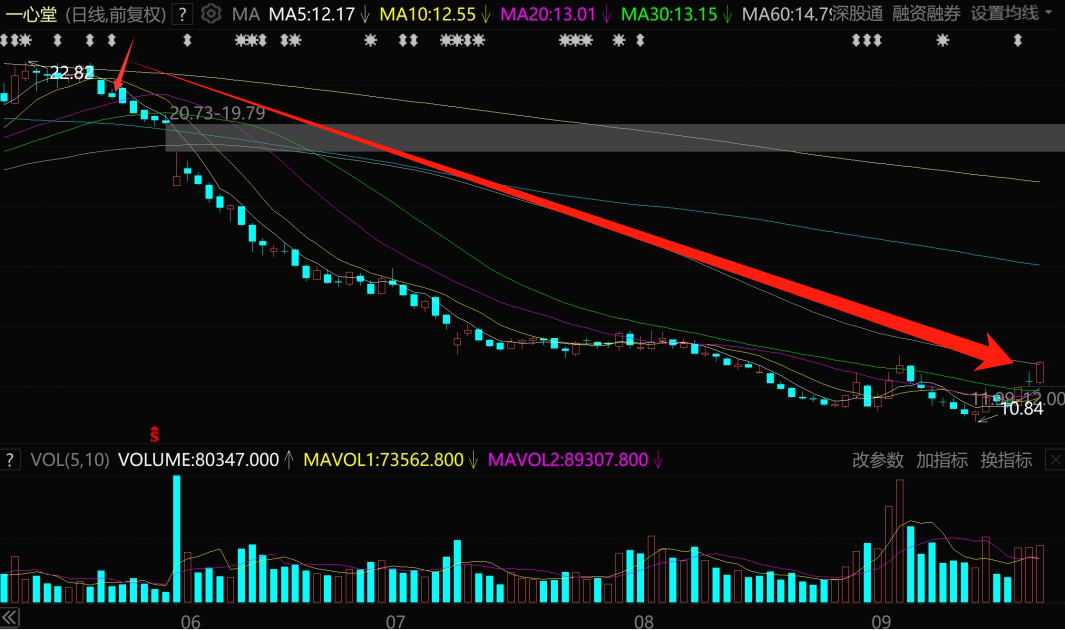The image size is (1065, 630).
Task: Click the (日线,前复权) period label
Action: click(x=115, y=14)
